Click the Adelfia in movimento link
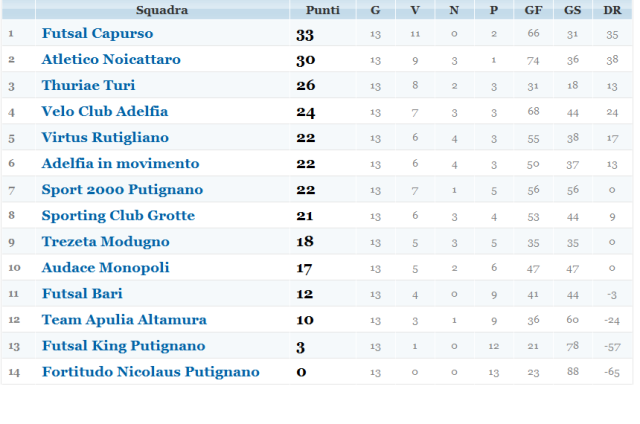The width and height of the screenshot is (640, 424). tap(120, 164)
